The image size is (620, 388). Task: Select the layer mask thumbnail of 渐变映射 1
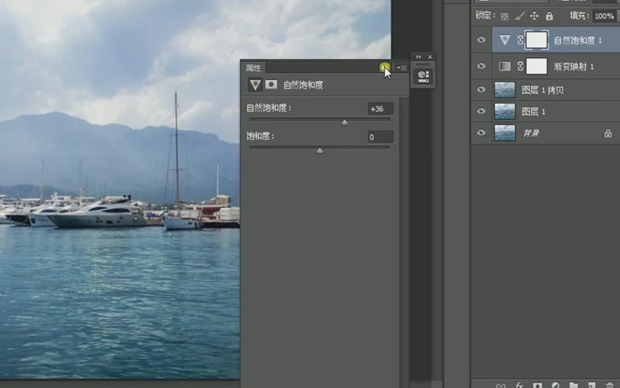click(537, 66)
